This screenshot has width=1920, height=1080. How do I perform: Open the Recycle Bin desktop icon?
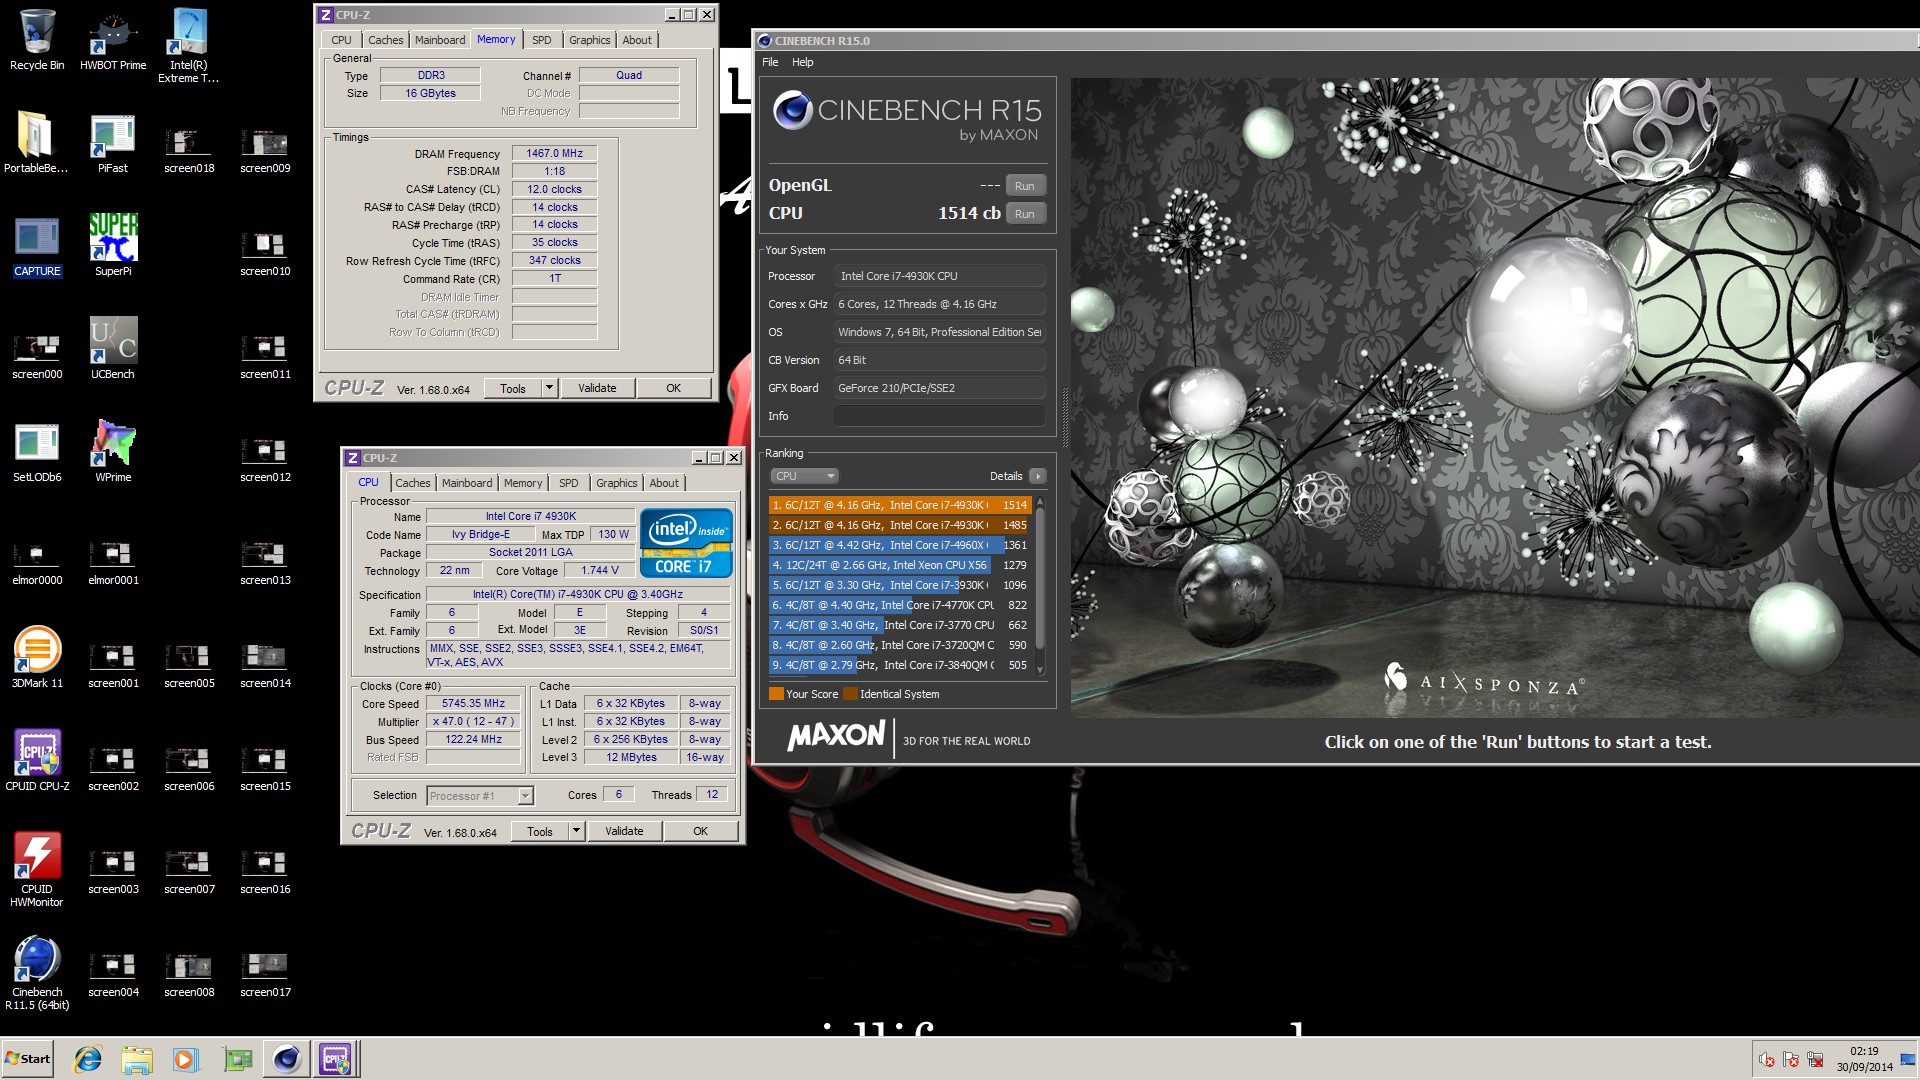(x=37, y=40)
